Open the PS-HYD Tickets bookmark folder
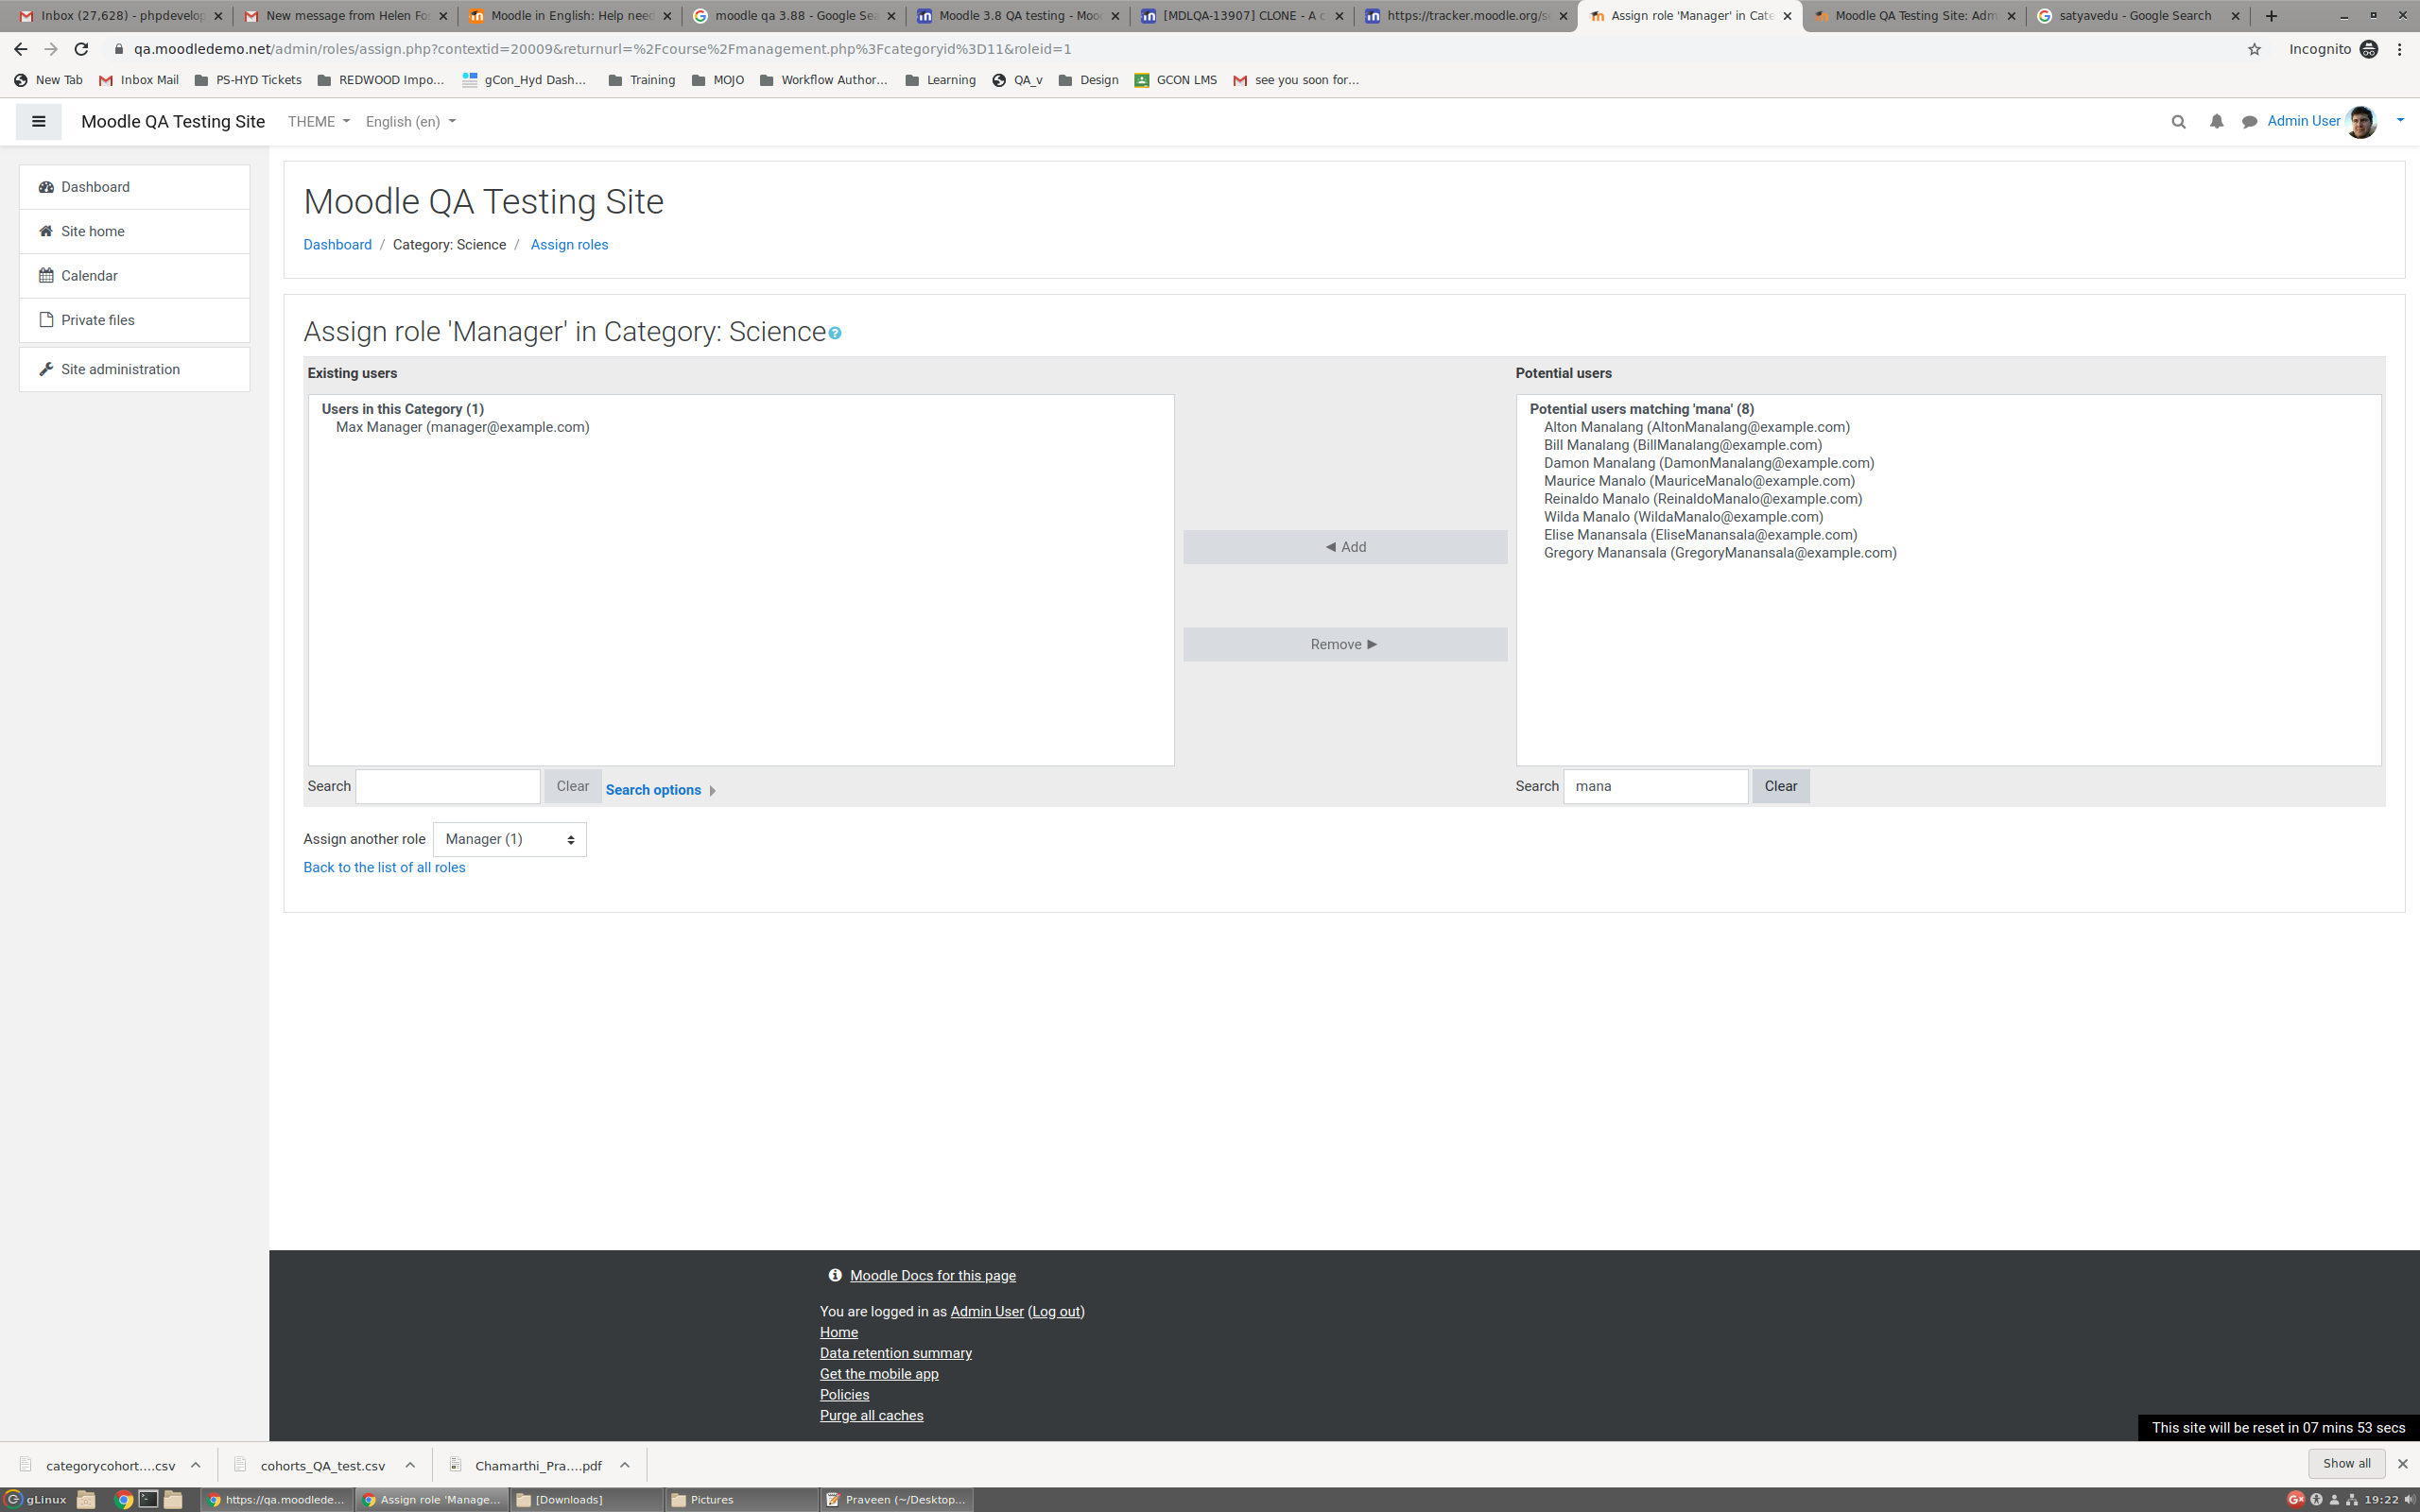 (247, 80)
